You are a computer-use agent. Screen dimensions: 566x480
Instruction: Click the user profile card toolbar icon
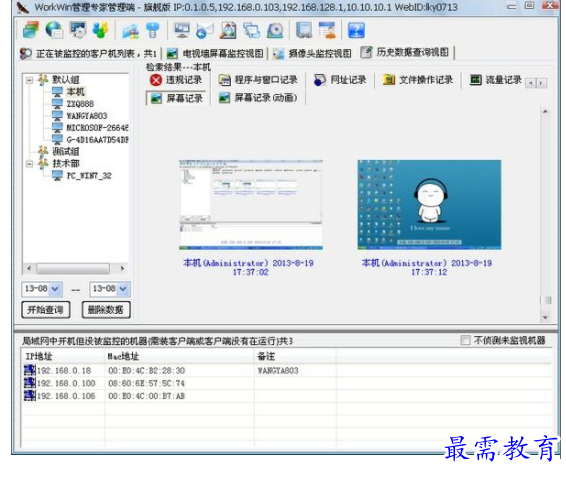(x=328, y=30)
